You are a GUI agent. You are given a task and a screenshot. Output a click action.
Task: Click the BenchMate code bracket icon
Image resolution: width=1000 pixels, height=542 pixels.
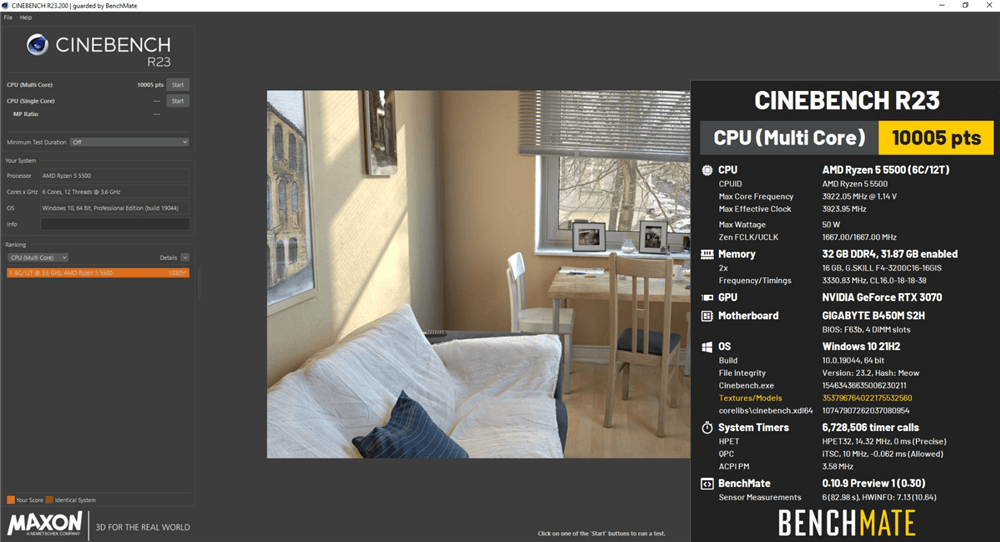pyautogui.click(x=708, y=483)
